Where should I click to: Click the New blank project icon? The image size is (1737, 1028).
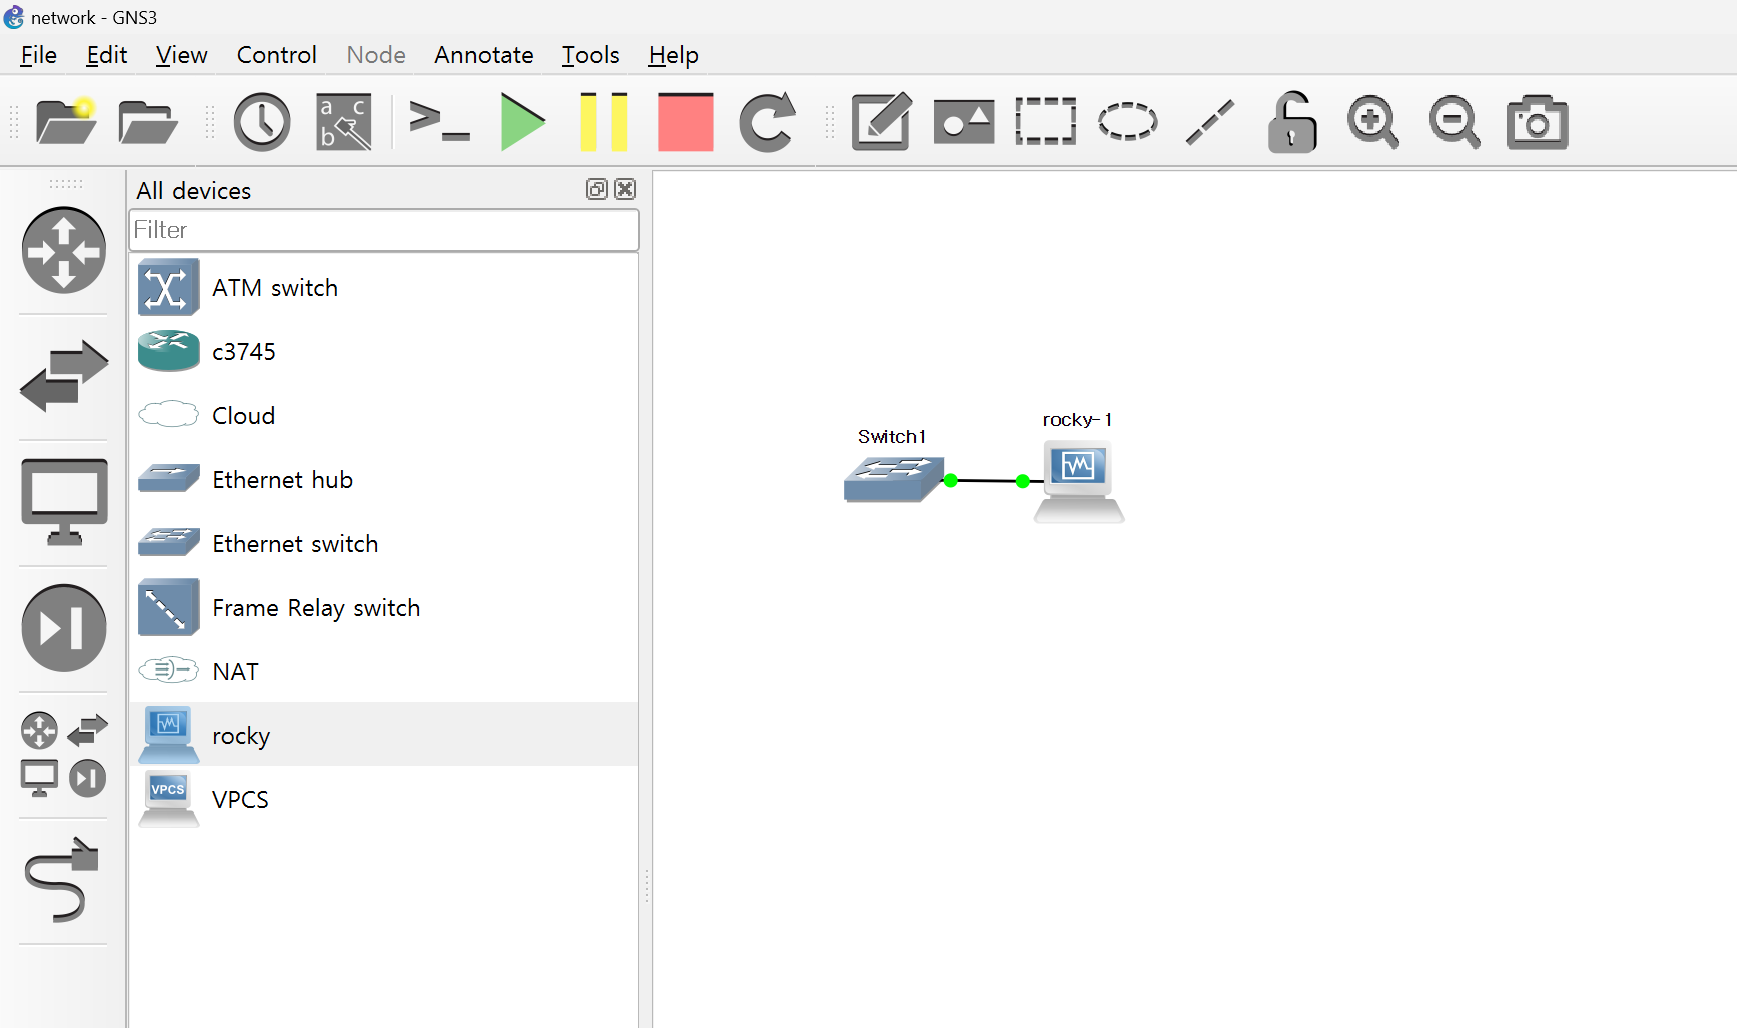[x=66, y=122]
